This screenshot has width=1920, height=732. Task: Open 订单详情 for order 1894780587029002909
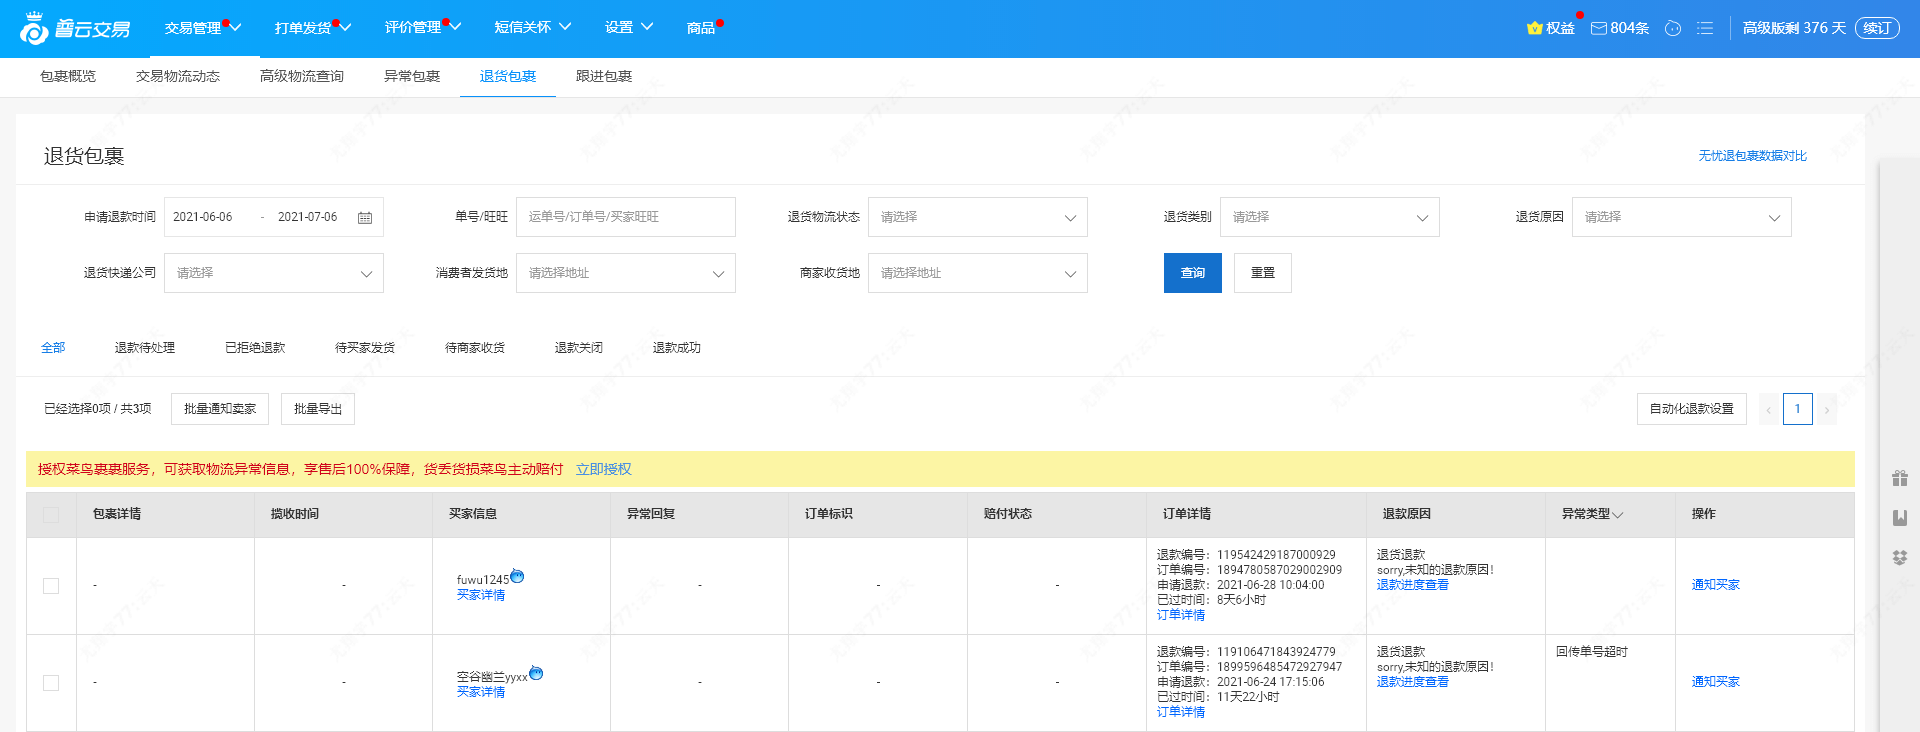pyautogui.click(x=1181, y=615)
